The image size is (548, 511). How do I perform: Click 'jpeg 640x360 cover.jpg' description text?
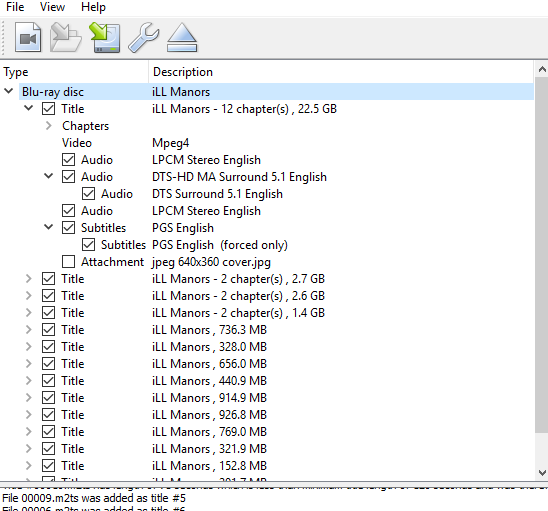click(x=211, y=262)
